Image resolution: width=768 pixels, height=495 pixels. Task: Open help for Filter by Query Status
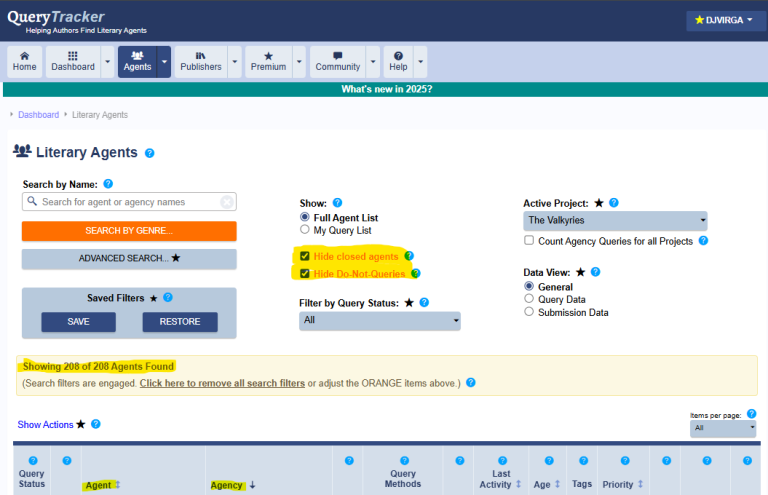click(x=424, y=303)
